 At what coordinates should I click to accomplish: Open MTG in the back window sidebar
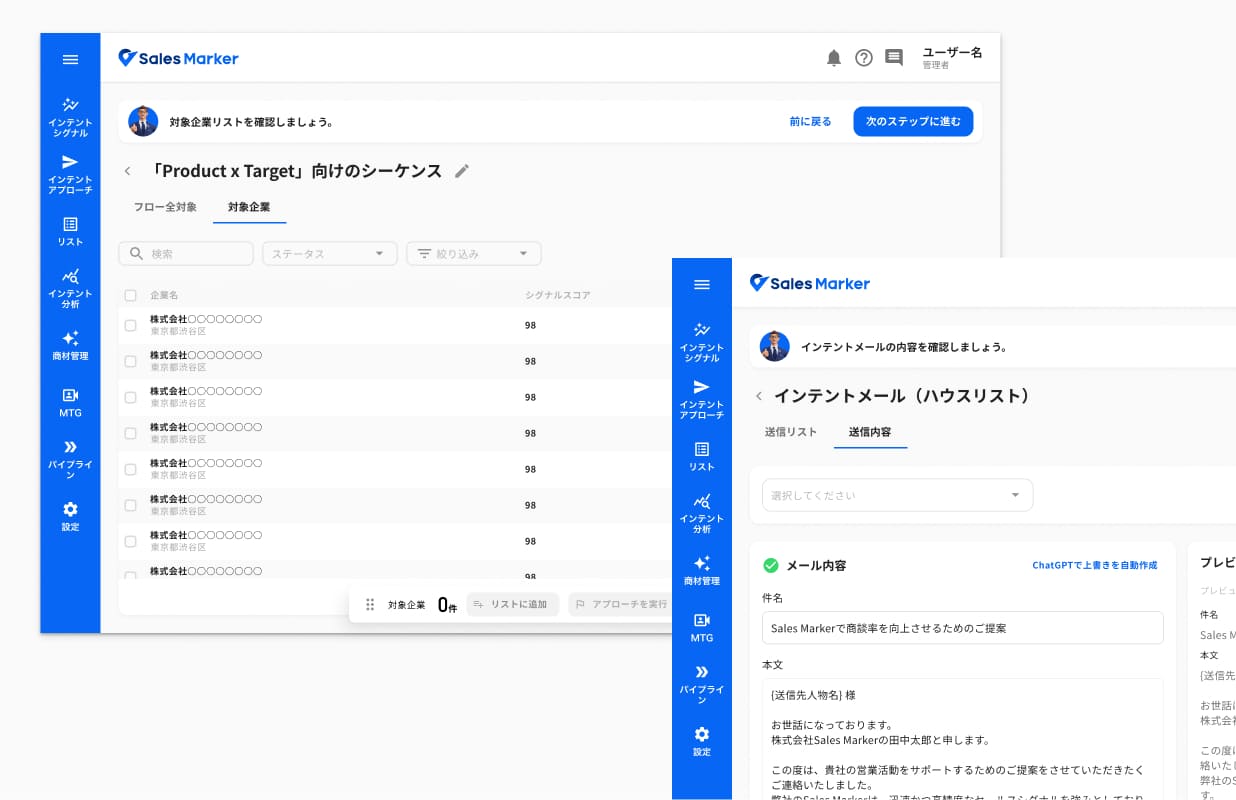click(x=70, y=402)
